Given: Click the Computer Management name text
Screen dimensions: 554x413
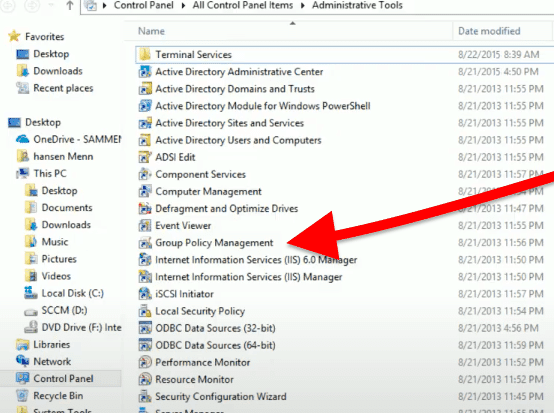Looking at the screenshot, I should (208, 191).
